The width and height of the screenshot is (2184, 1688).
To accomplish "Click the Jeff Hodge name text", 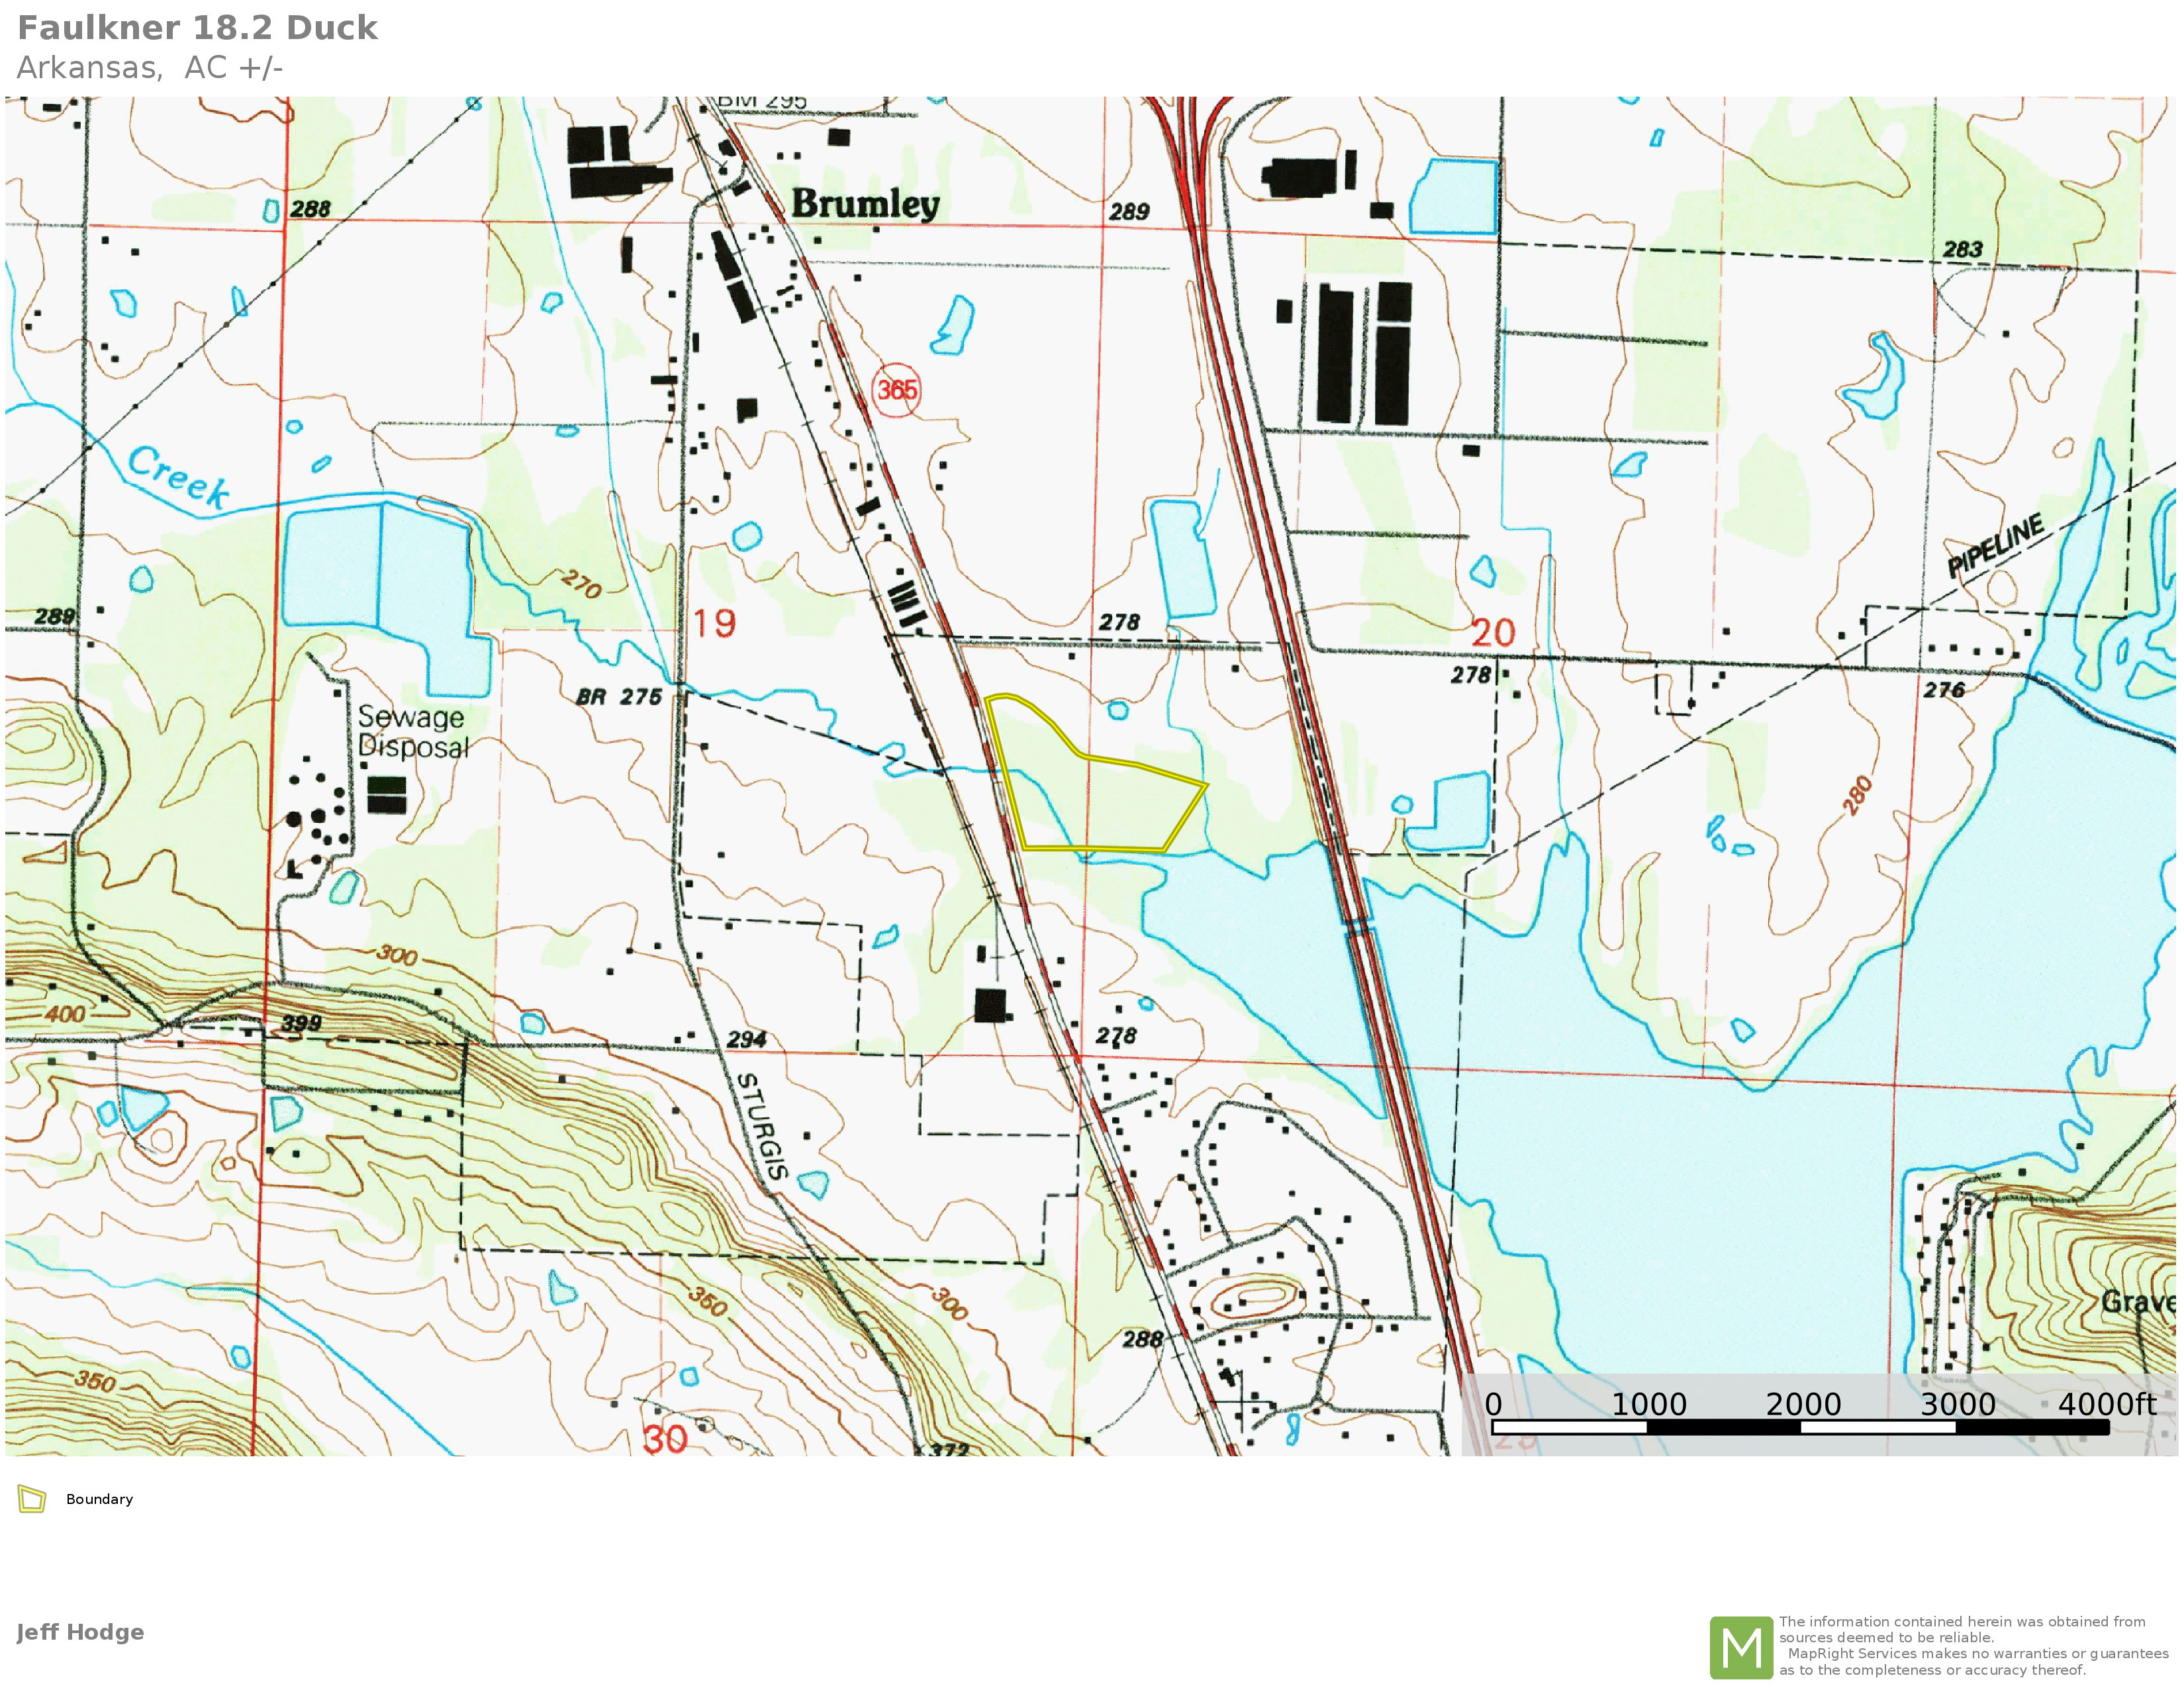I will point(80,1632).
